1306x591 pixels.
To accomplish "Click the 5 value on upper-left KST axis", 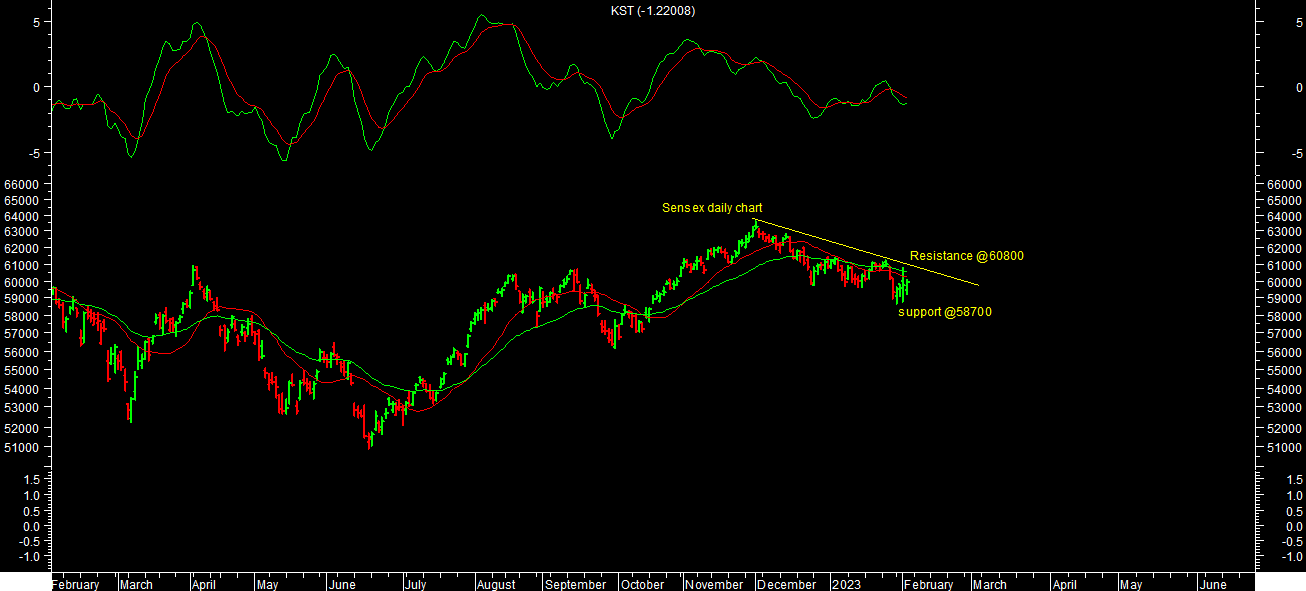I will pos(35,21).
